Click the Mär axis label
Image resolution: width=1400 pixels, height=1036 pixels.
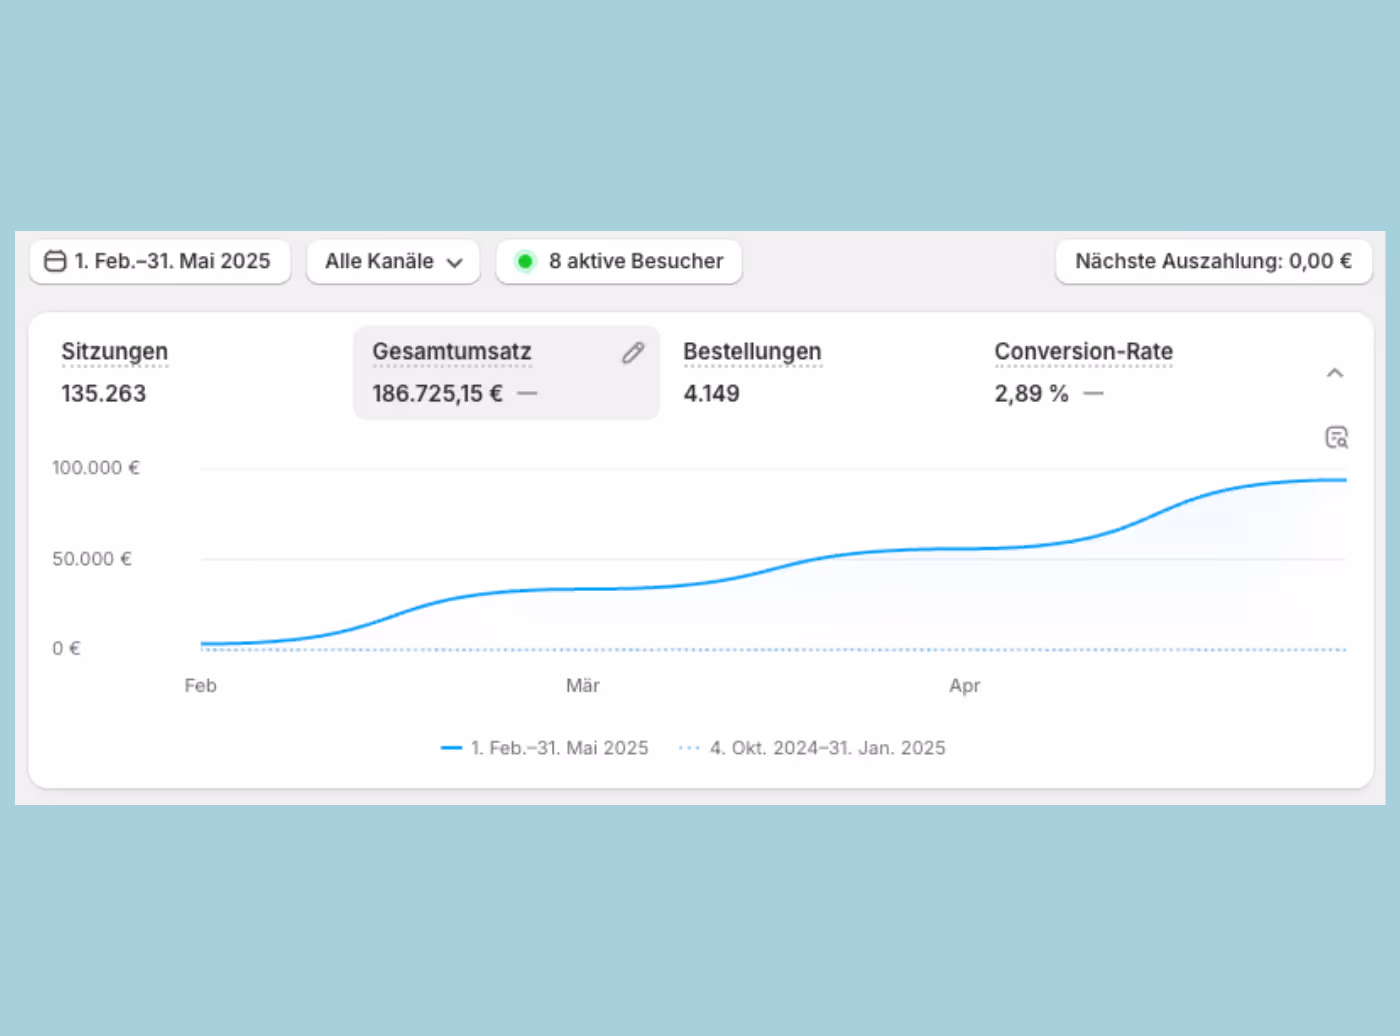(x=583, y=686)
